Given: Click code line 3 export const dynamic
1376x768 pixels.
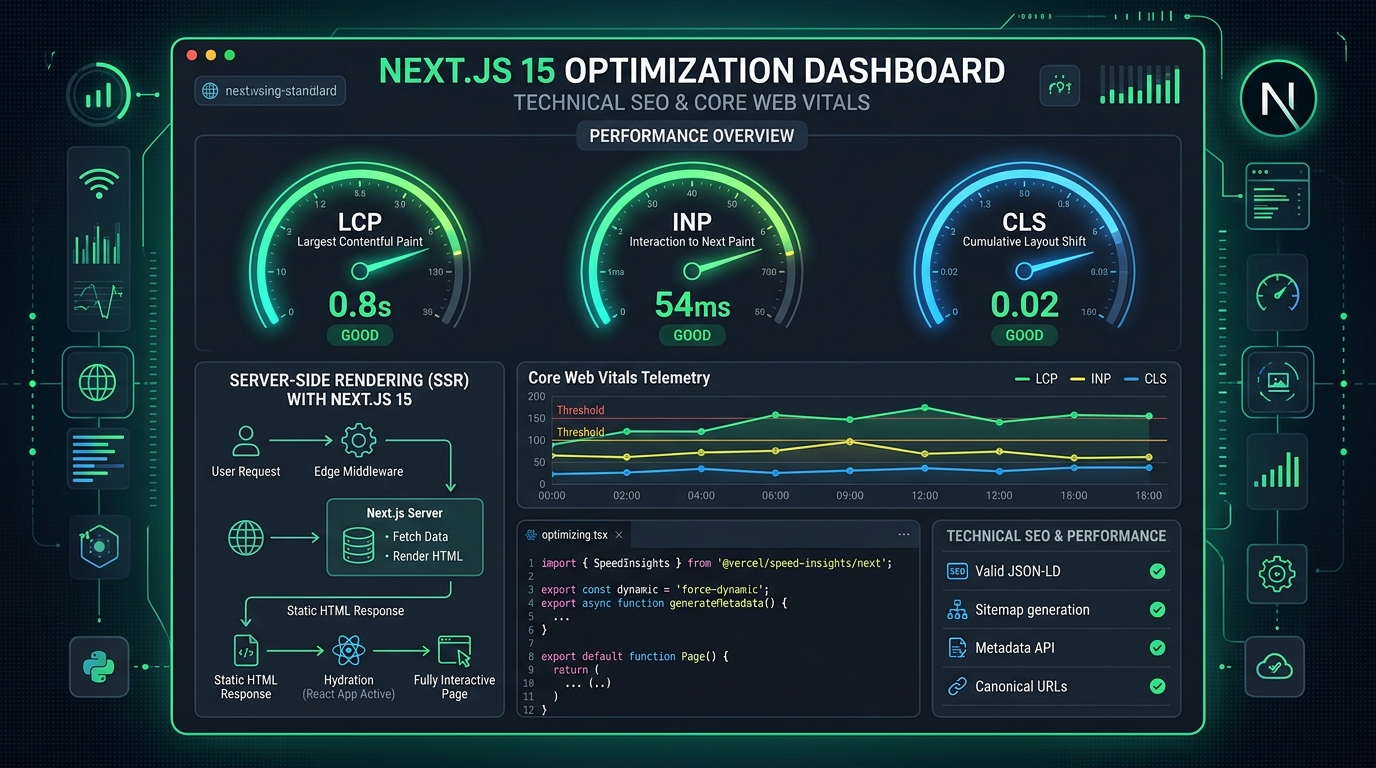Looking at the screenshot, I should coord(654,590).
